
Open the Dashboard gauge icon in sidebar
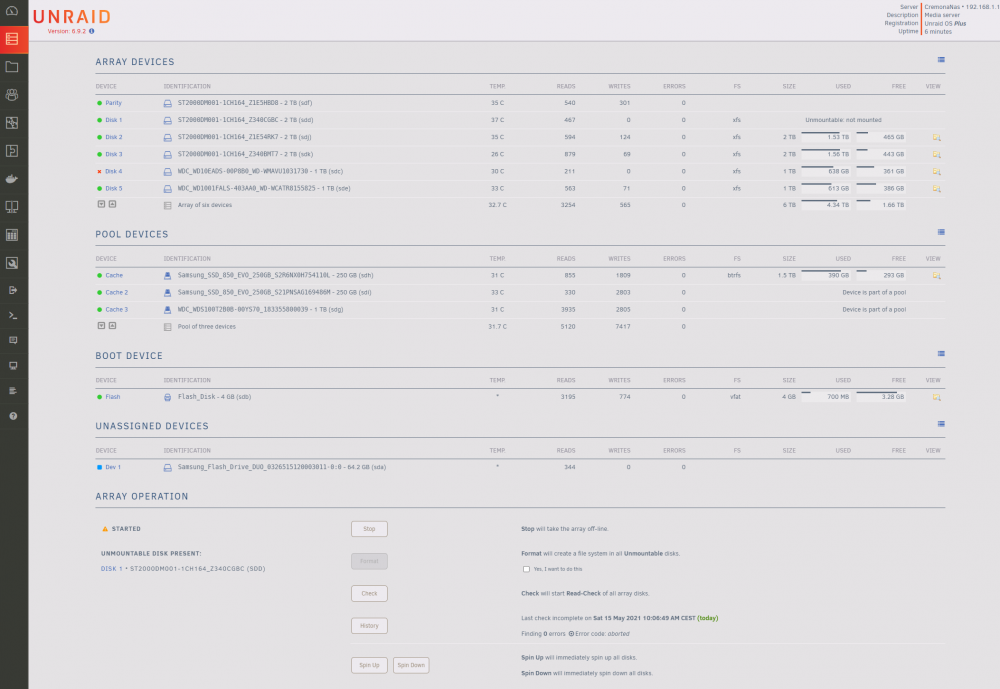(11, 10)
